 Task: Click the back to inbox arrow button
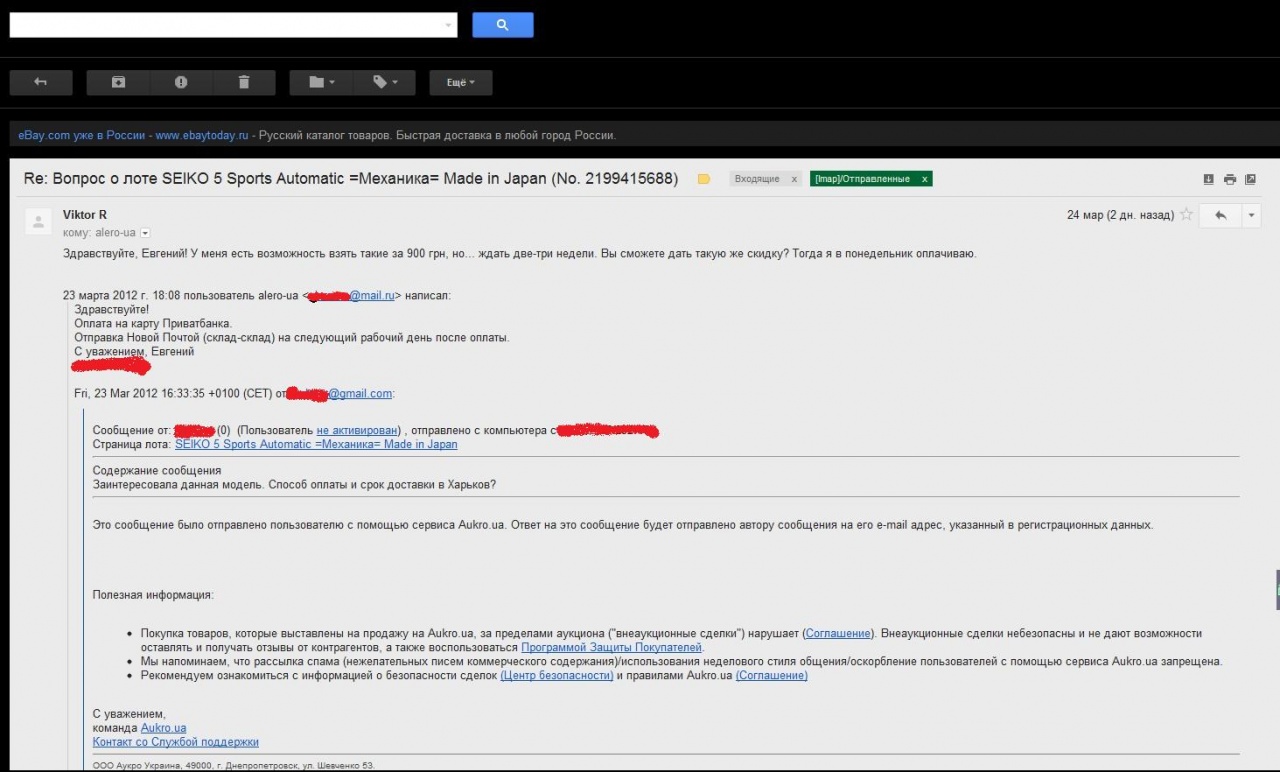click(x=41, y=82)
